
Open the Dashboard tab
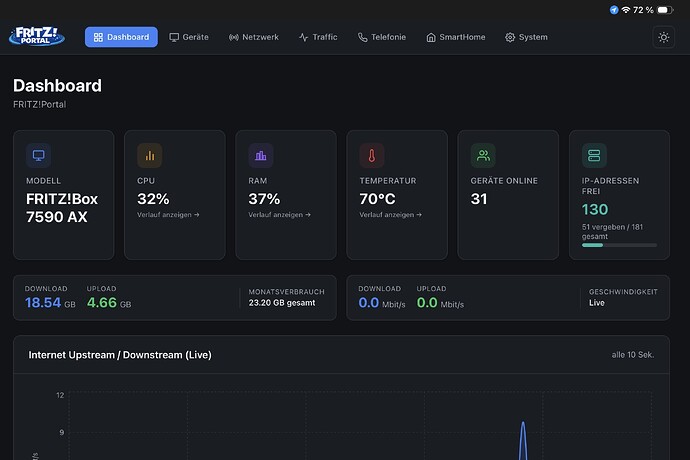[x=121, y=37]
